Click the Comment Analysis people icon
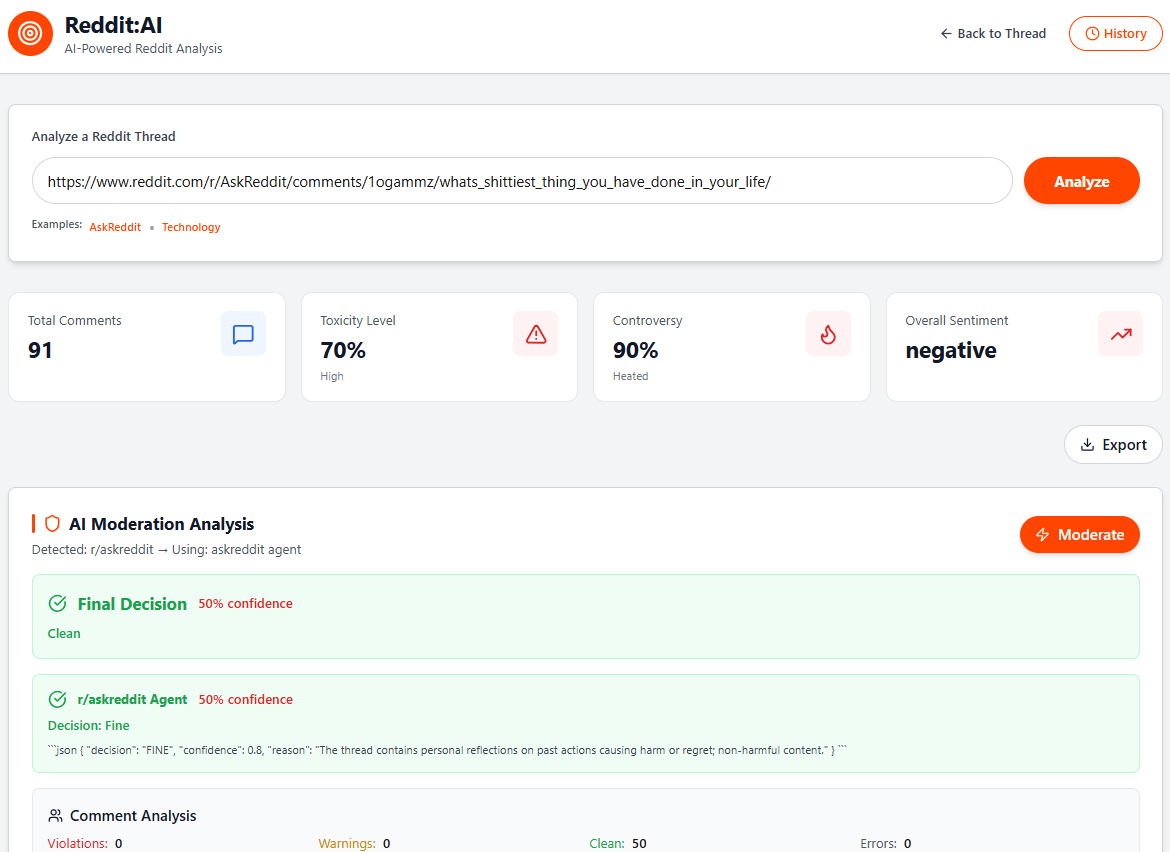The height and width of the screenshot is (852, 1170). pos(55,815)
